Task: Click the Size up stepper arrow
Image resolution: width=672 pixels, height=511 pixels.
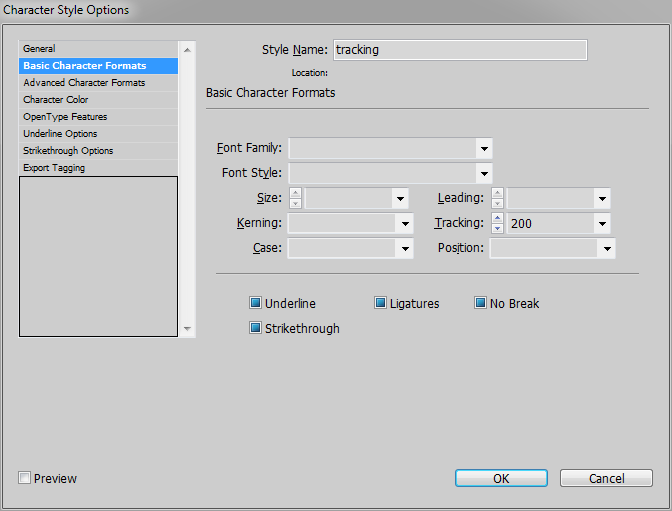Action: click(x=295, y=193)
